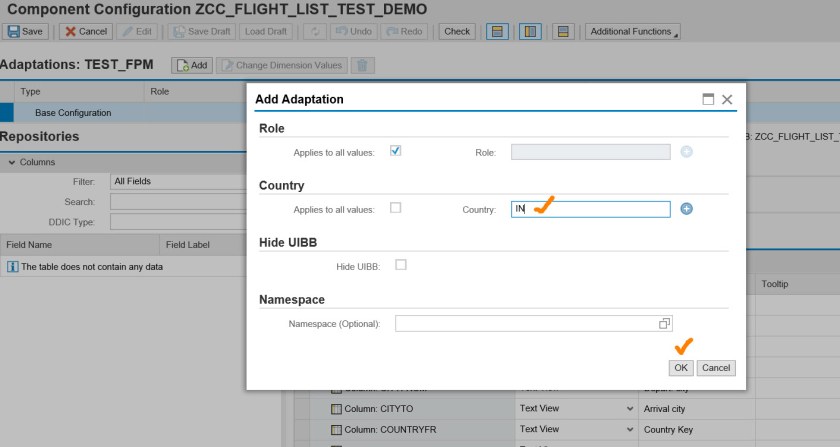Screen dimensions: 840x447
Task: Collapse the Columns section
Action: coord(11,162)
